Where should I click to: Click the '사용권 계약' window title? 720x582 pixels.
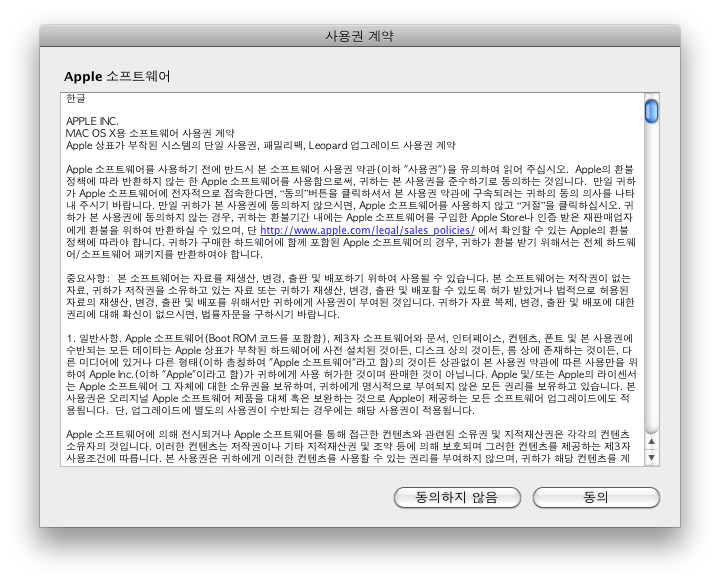pos(360,36)
